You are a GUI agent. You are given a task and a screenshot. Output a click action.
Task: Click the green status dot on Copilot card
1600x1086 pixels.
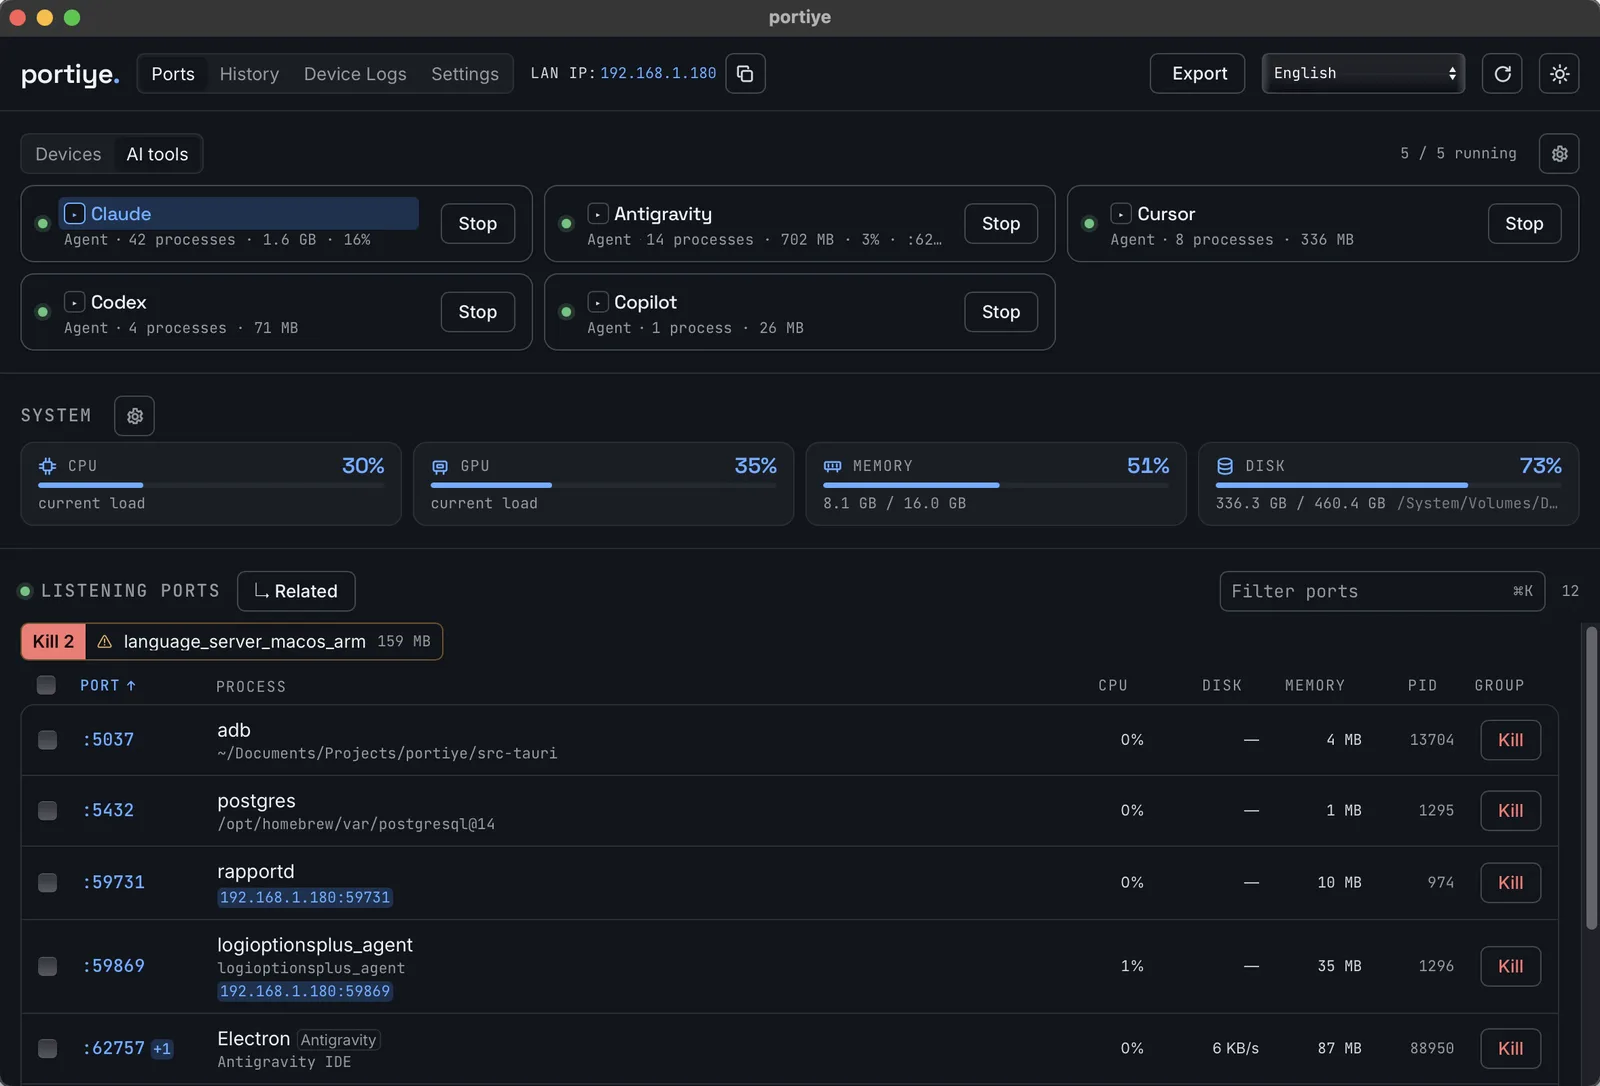pos(566,312)
